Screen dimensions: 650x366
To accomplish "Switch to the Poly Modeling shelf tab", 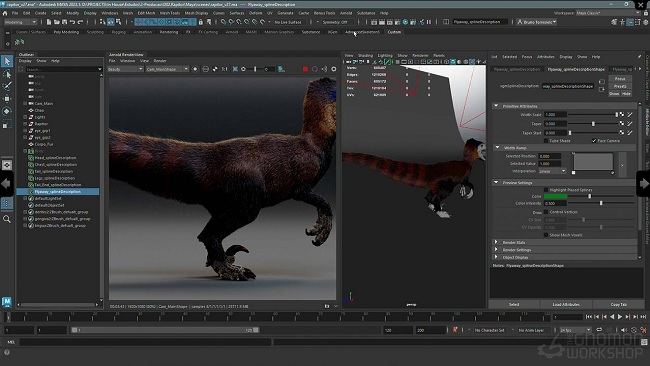I will 66,32.
